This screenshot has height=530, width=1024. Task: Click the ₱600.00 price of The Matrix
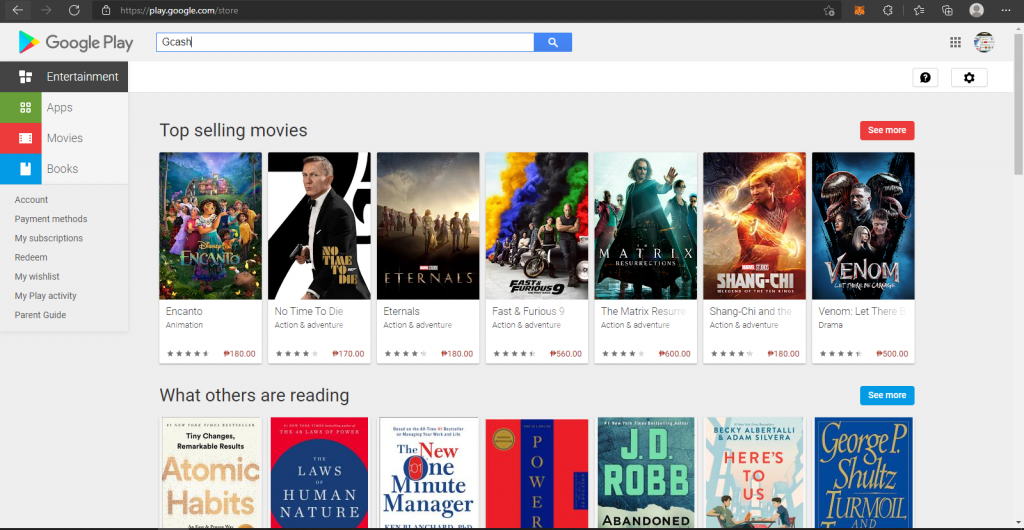(675, 354)
